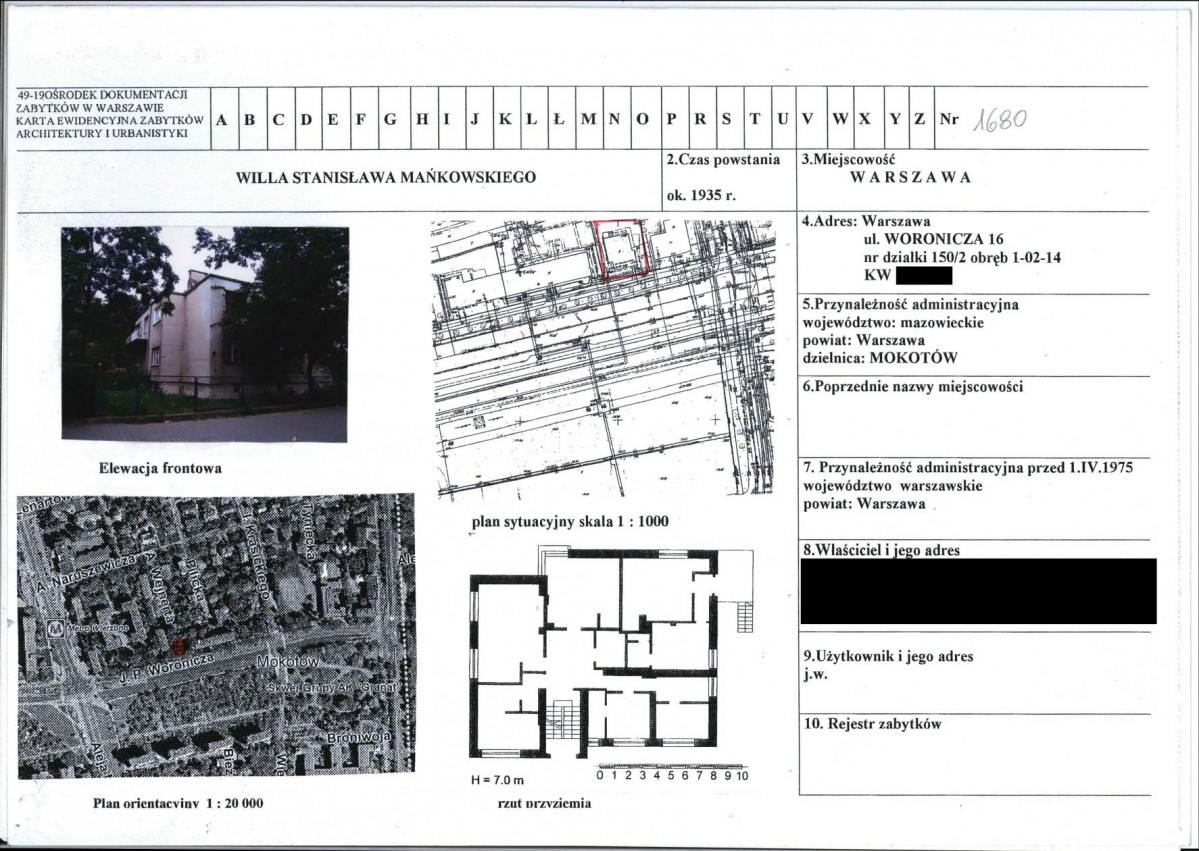
Task: Select the letter A cell in the alphabet row
Action: [x=221, y=120]
